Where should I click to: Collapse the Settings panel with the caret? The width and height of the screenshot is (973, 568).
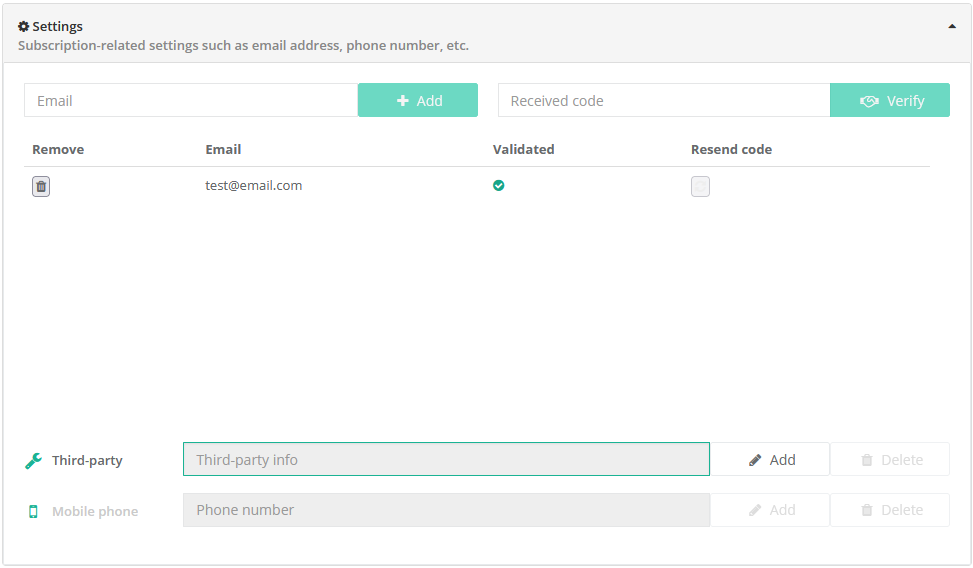pos(952,26)
